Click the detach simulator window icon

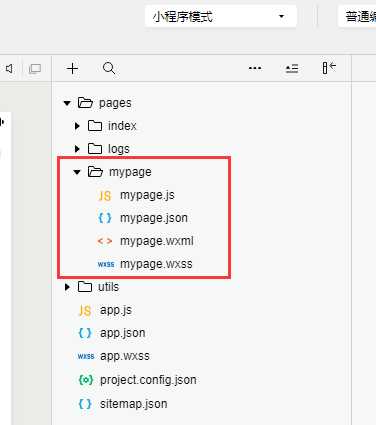tap(35, 69)
